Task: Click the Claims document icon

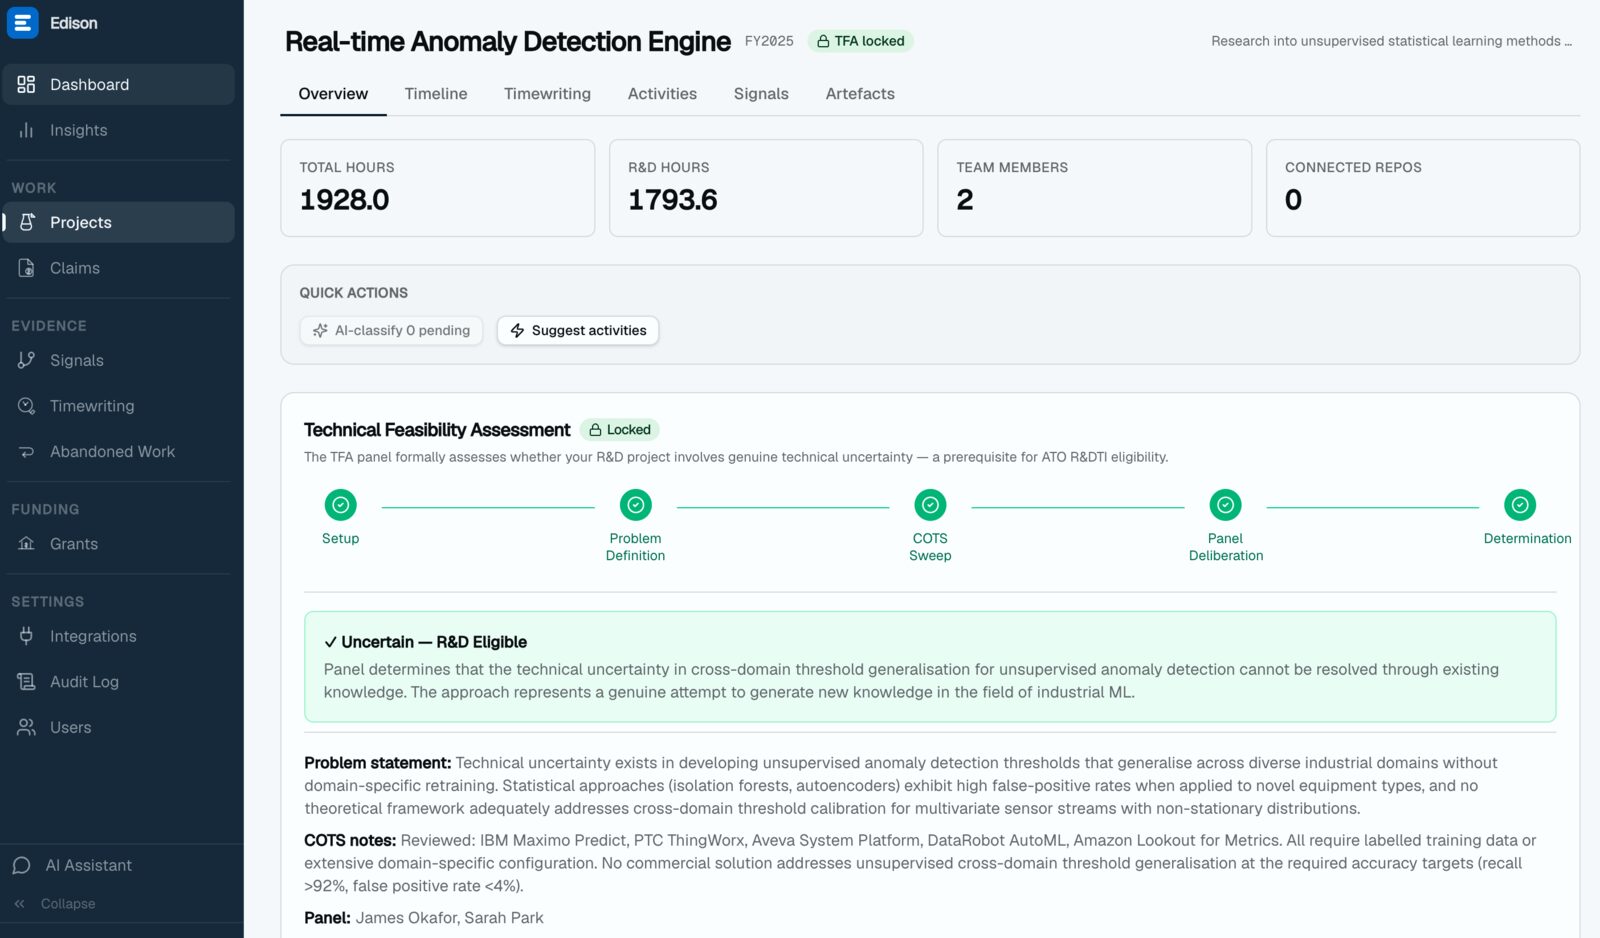Action: click(x=26, y=268)
